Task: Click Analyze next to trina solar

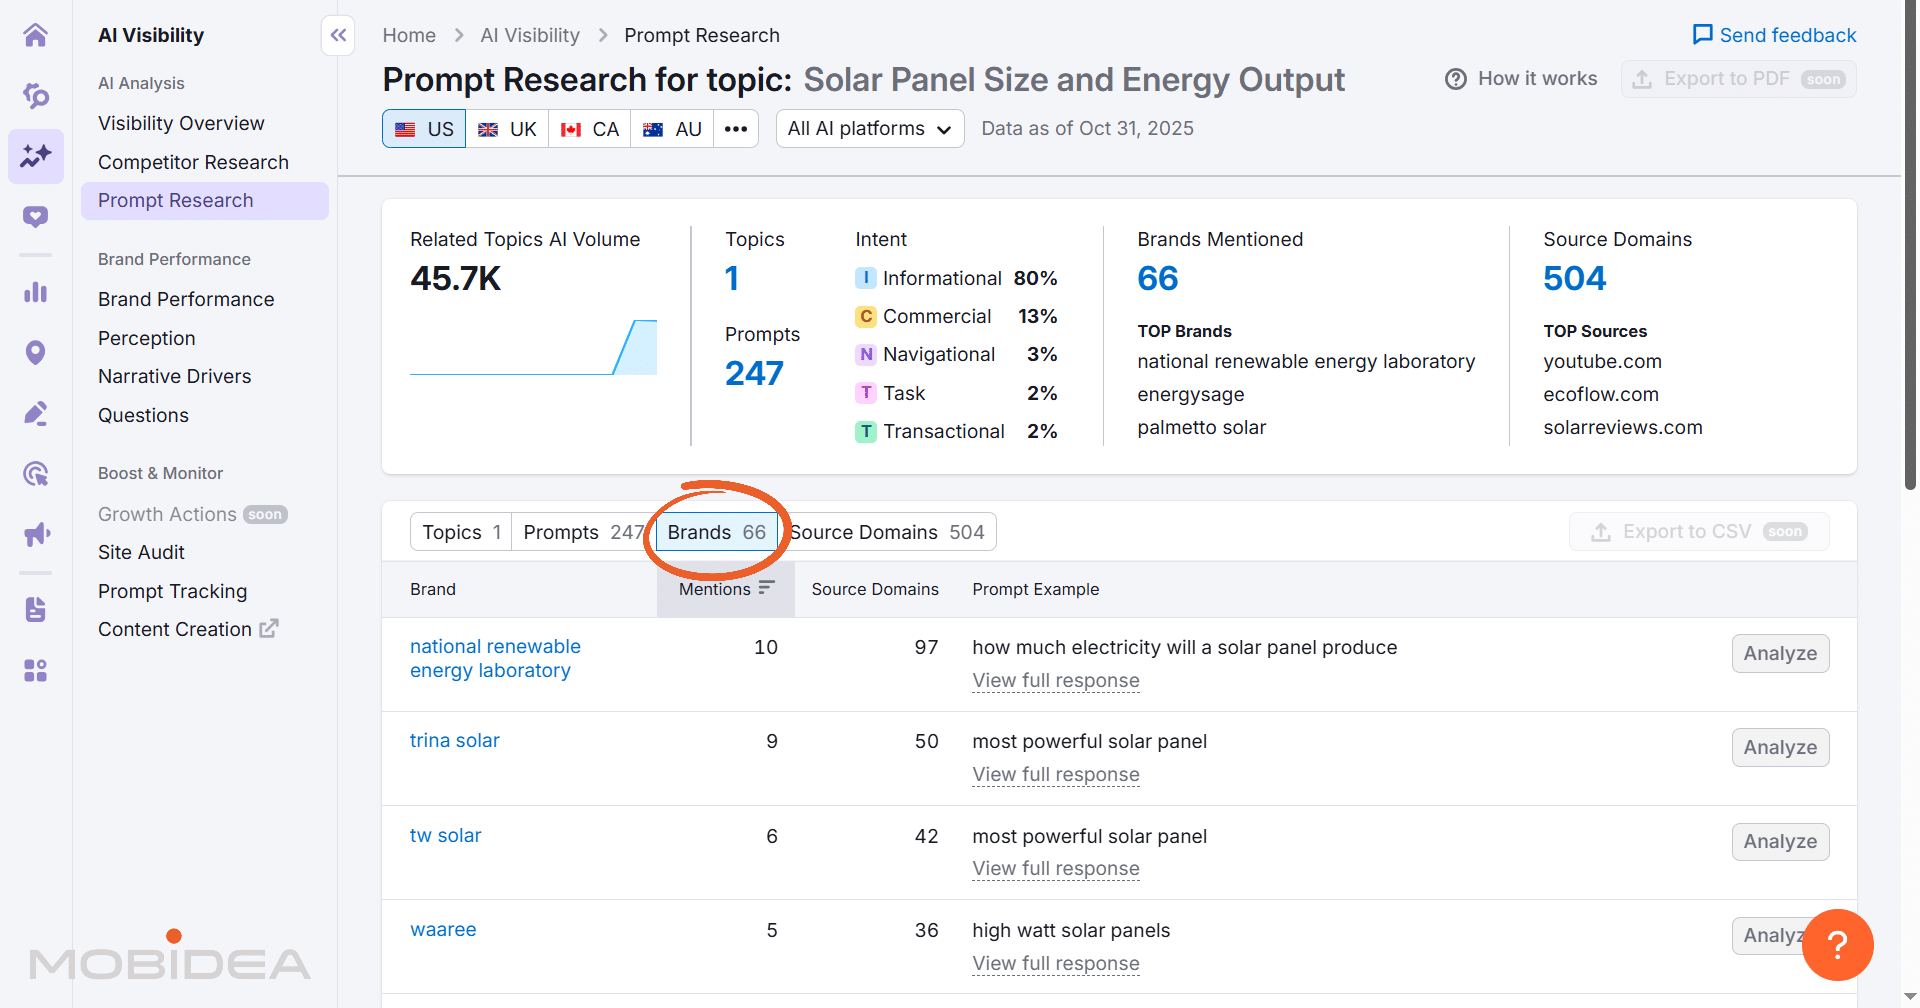Action: tap(1780, 747)
